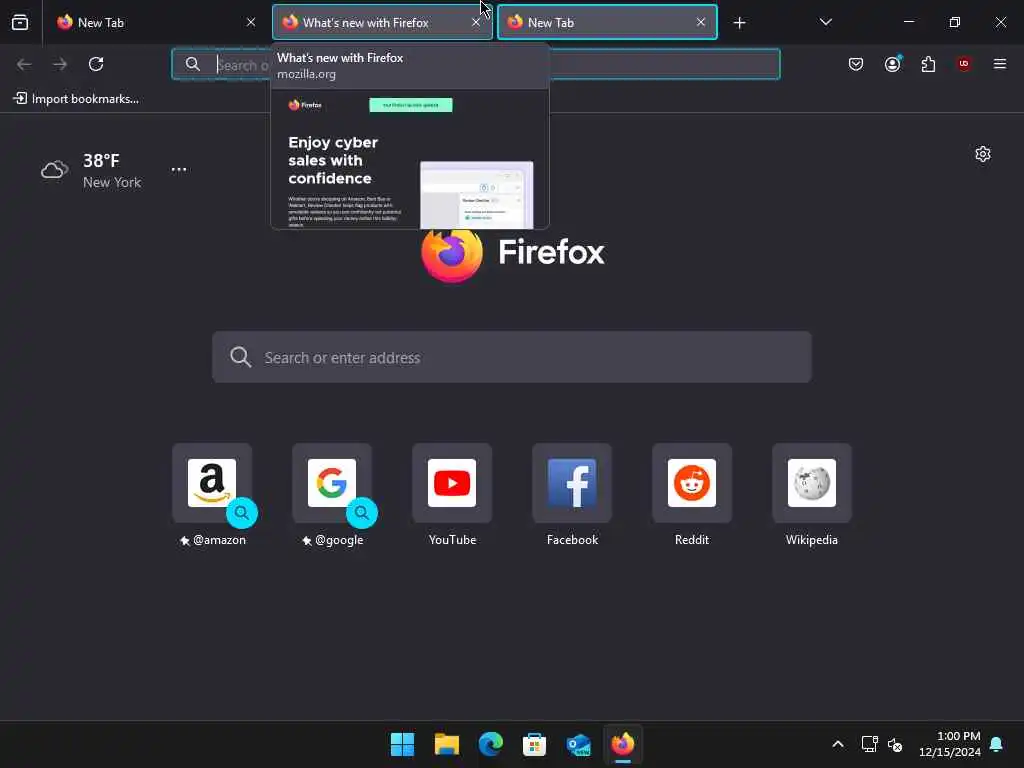This screenshot has height=768, width=1024.
Task: Open network status in system tray
Action: coord(869,744)
